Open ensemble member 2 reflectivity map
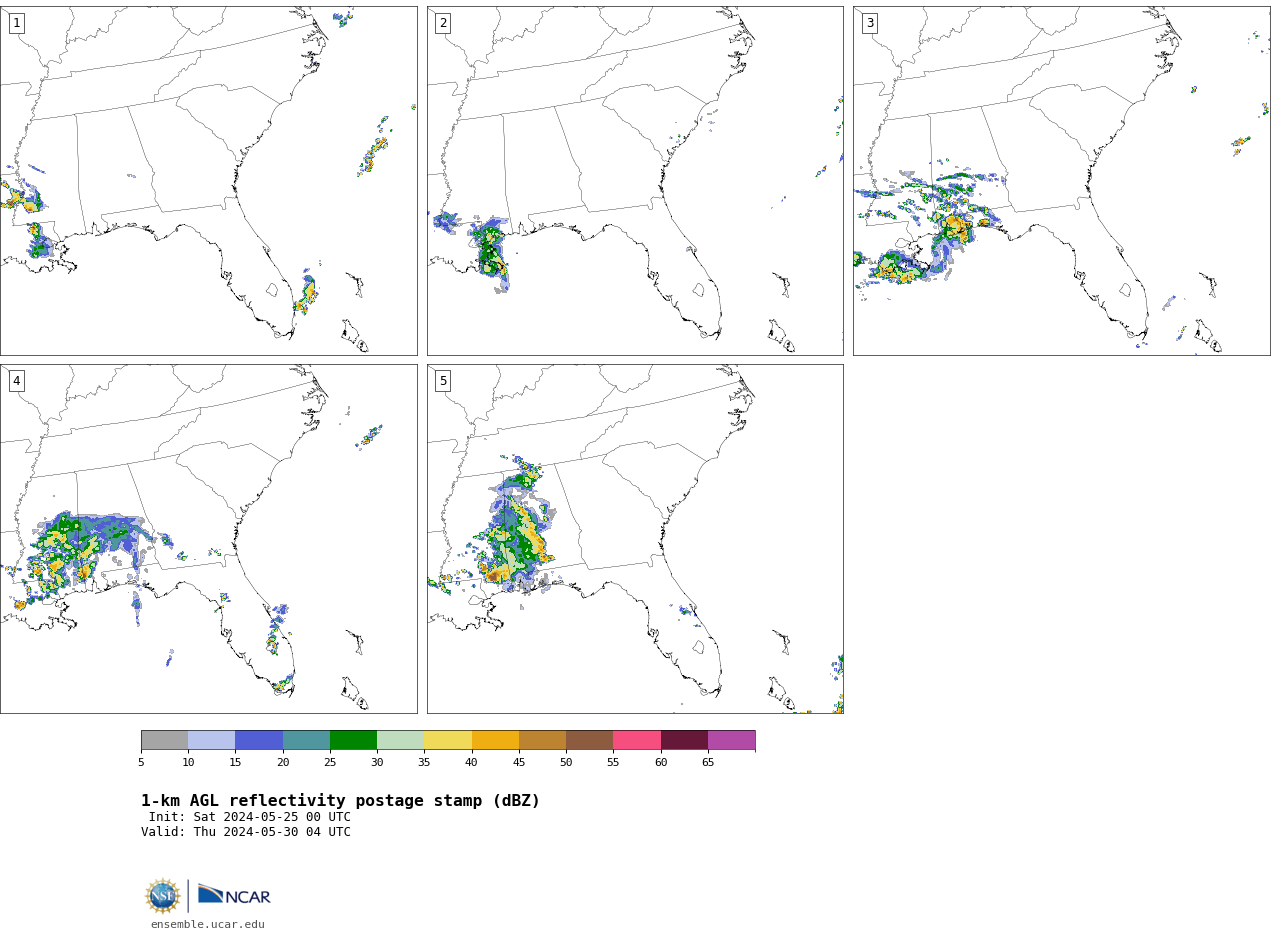 tap(635, 181)
